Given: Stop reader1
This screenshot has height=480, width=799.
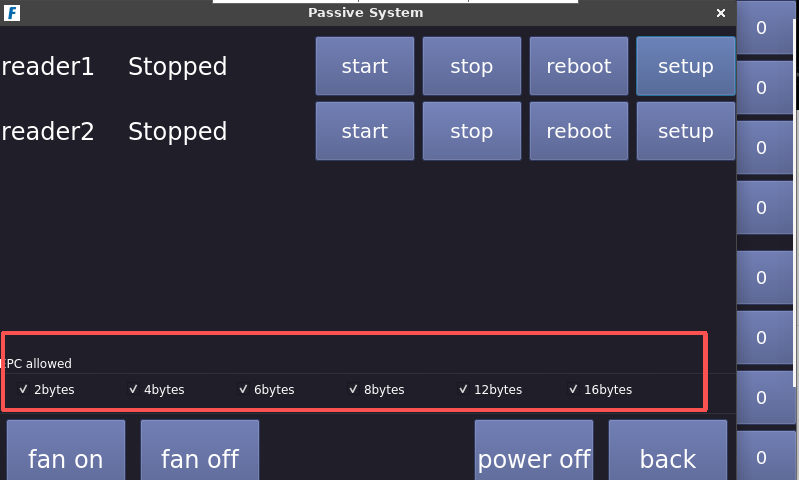Looking at the screenshot, I should point(471,67).
